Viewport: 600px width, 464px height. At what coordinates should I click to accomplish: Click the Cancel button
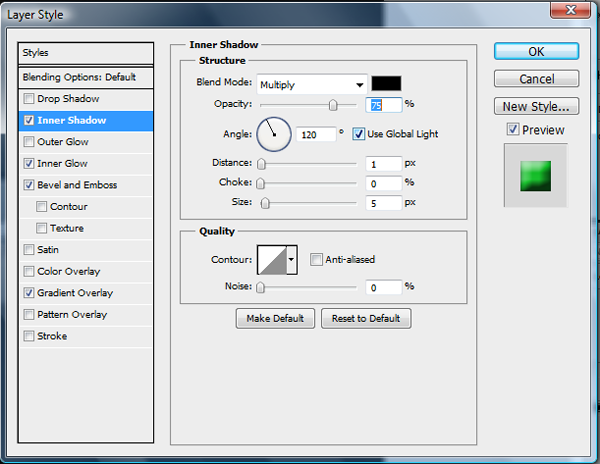pos(536,79)
